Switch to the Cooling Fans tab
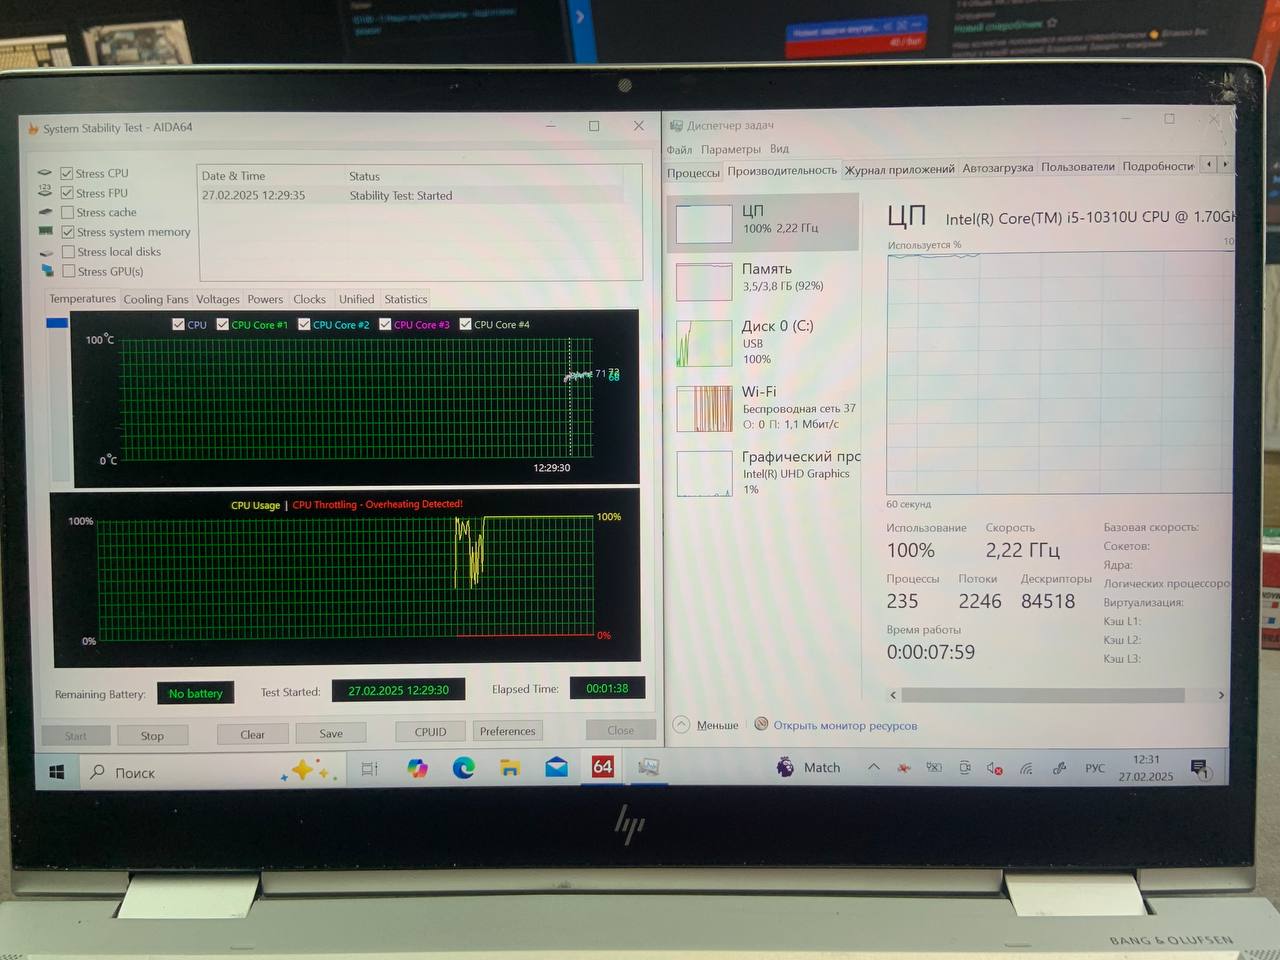Screen dimensions: 1280x960 coord(155,299)
